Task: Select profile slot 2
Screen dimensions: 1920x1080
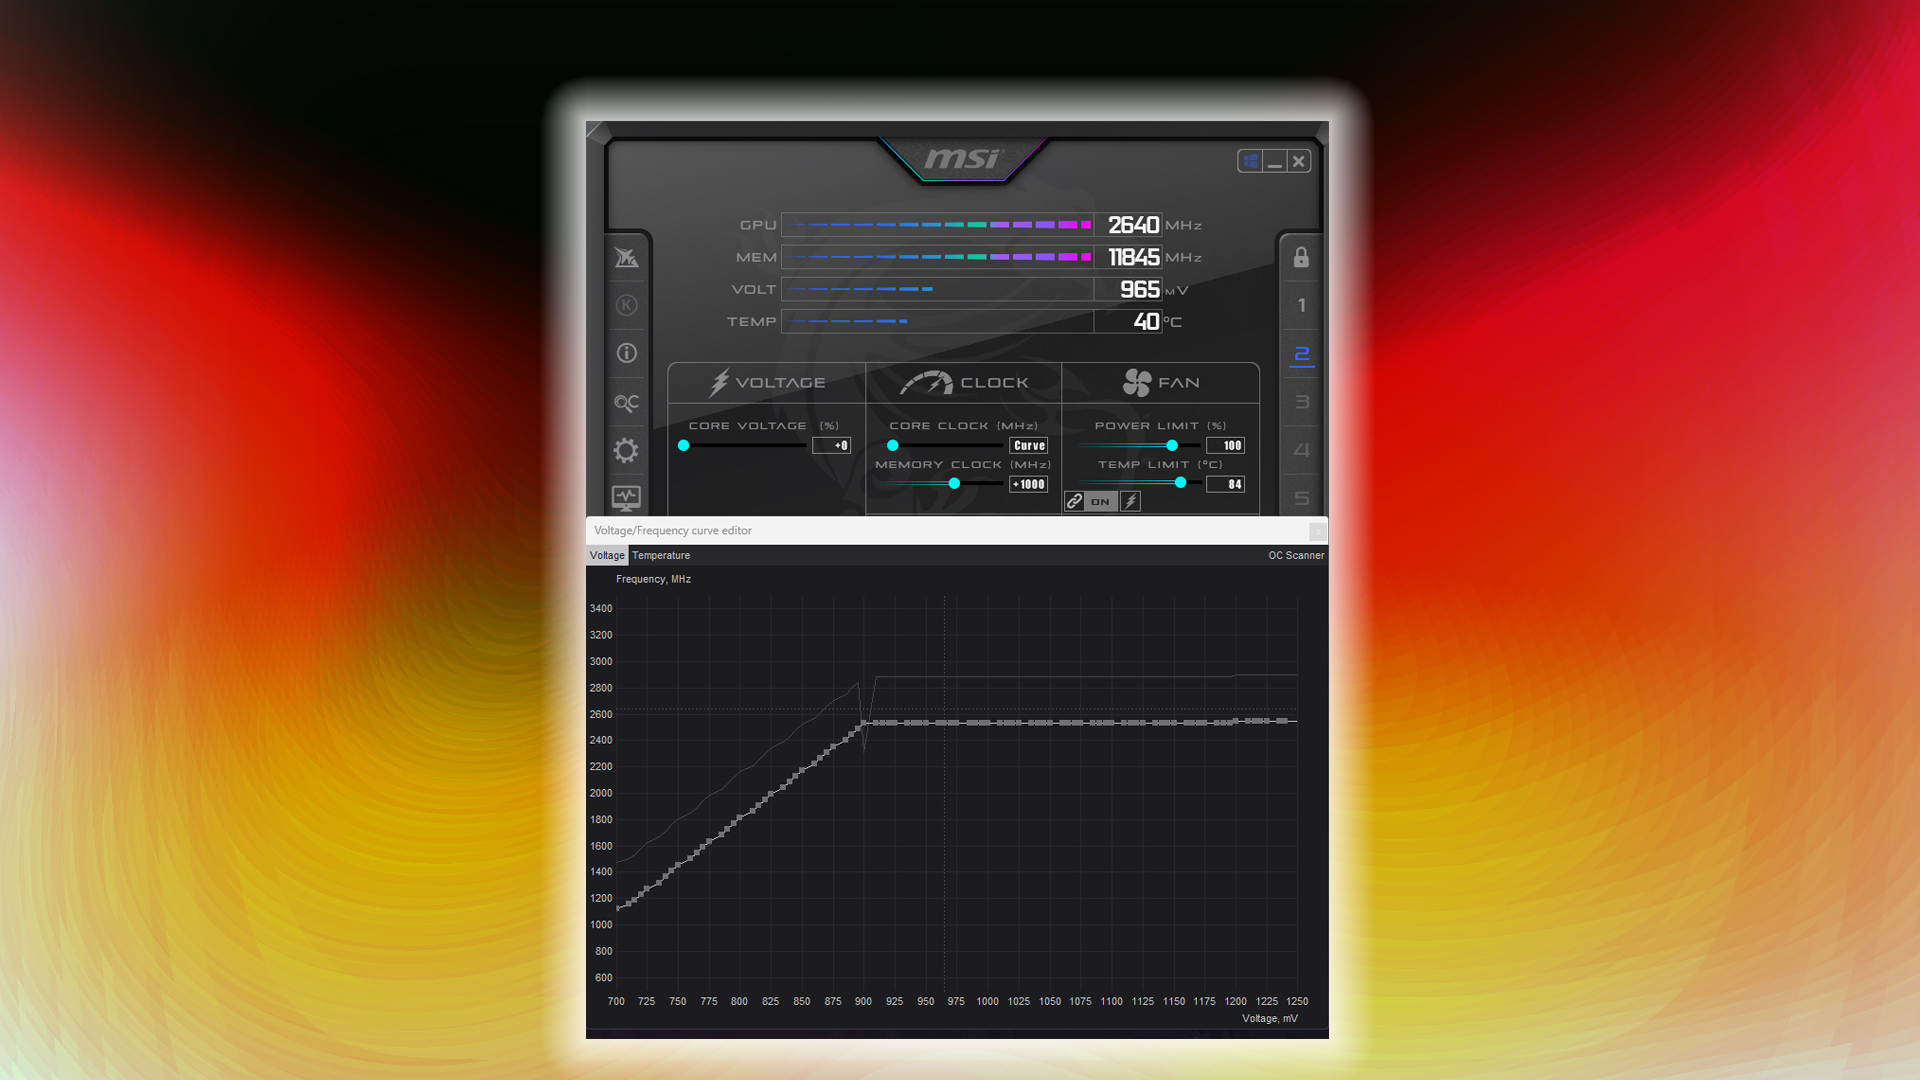Action: (1301, 354)
